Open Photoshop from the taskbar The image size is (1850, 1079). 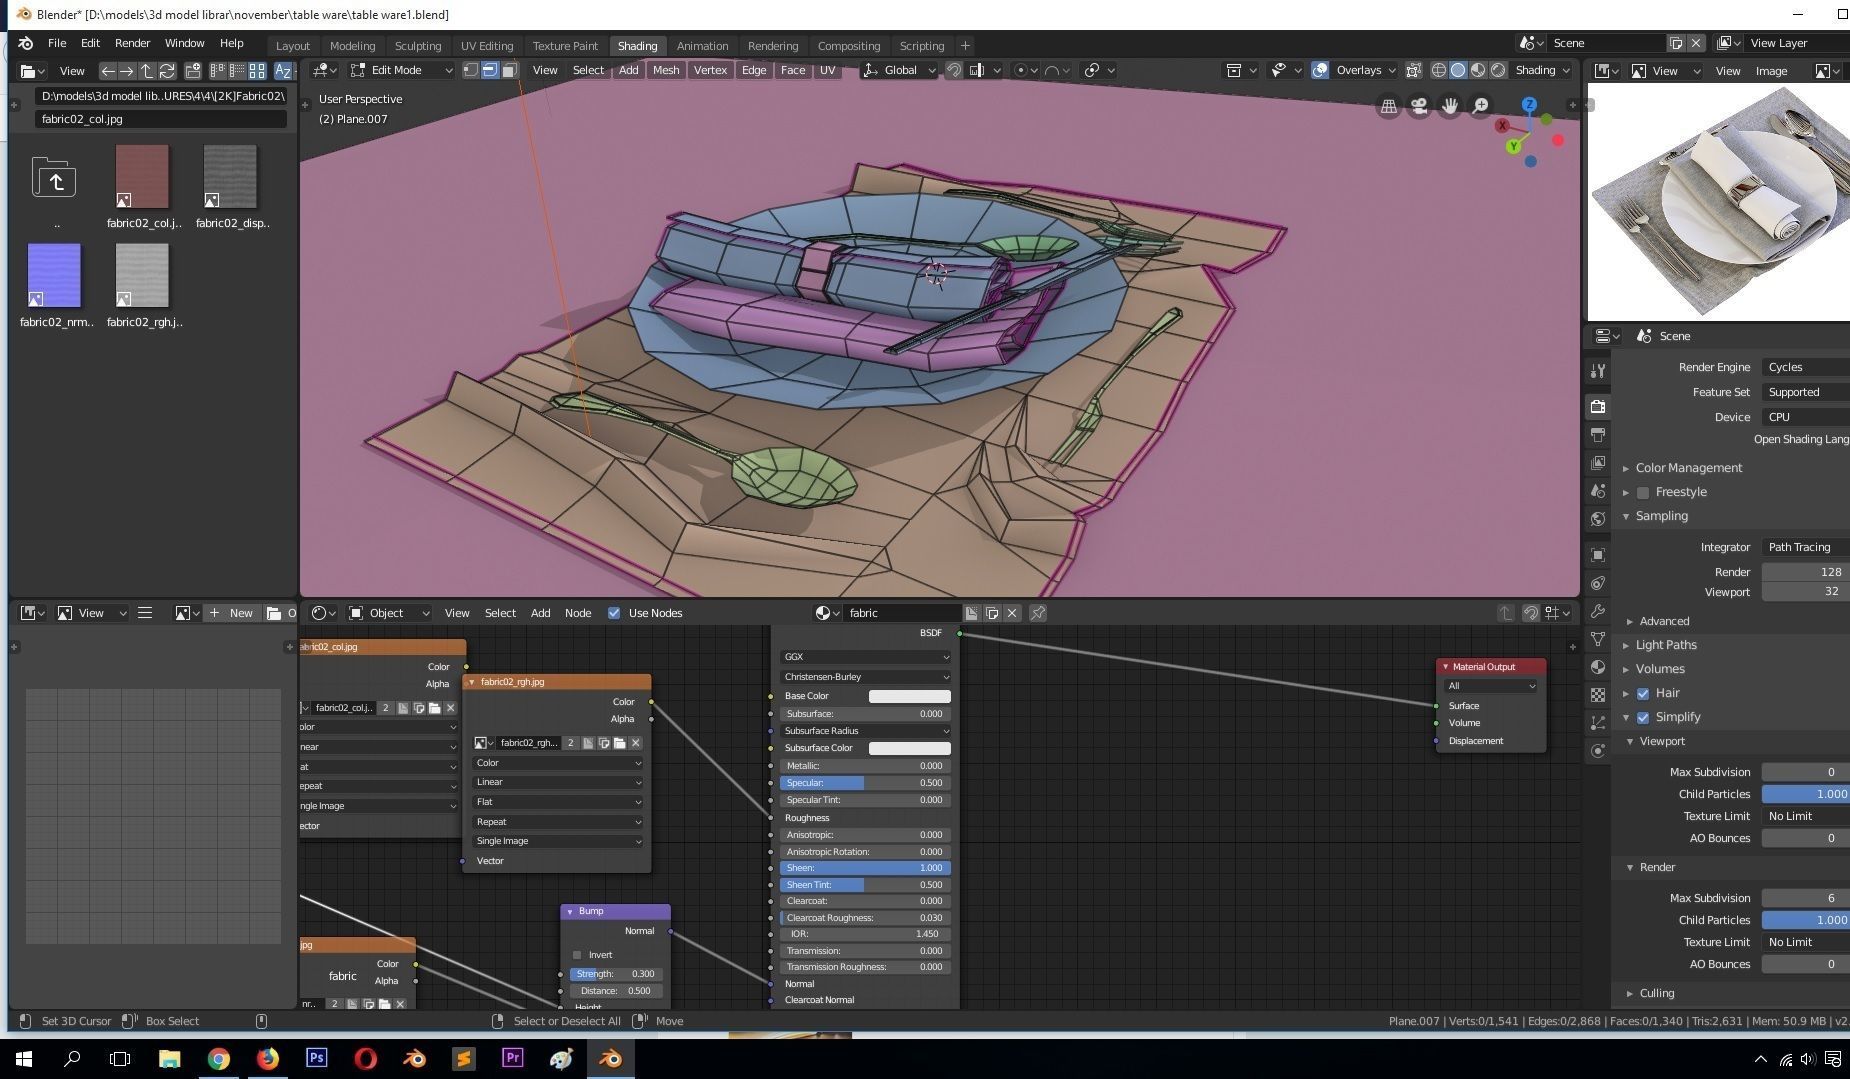(x=316, y=1058)
